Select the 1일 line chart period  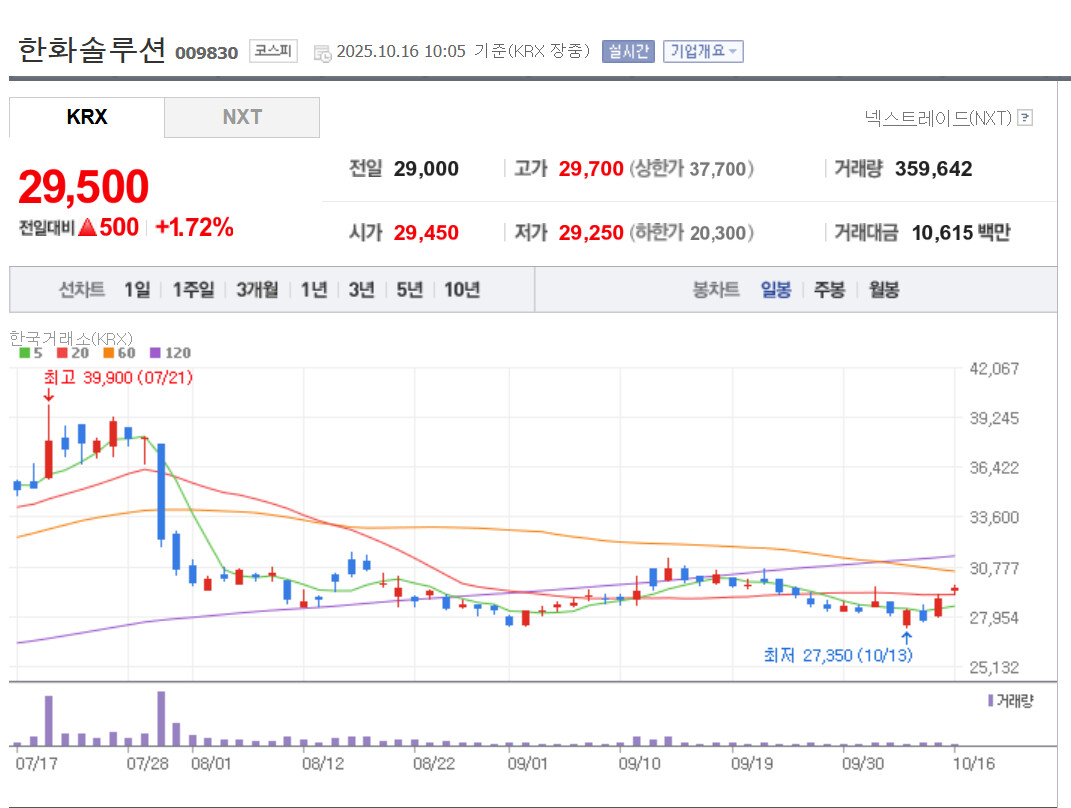137,290
